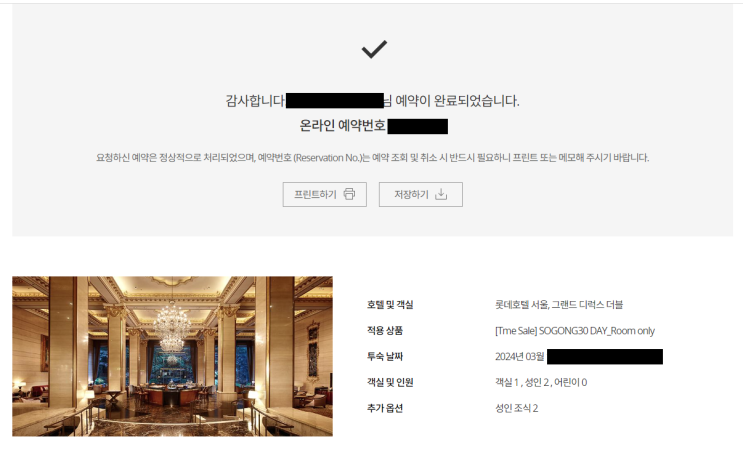This screenshot has width=743, height=458.
Task: Click the blacked-out reservation number
Action: pyautogui.click(x=417, y=126)
